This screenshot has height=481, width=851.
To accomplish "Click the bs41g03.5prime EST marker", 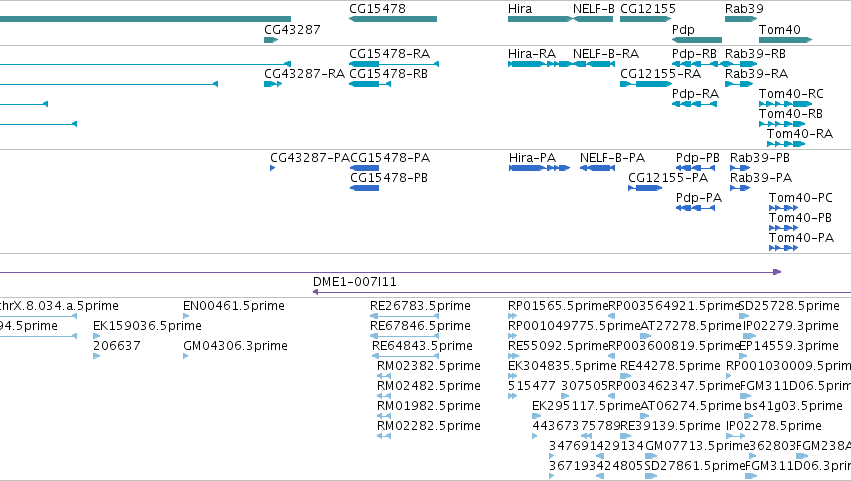I will 748,416.
